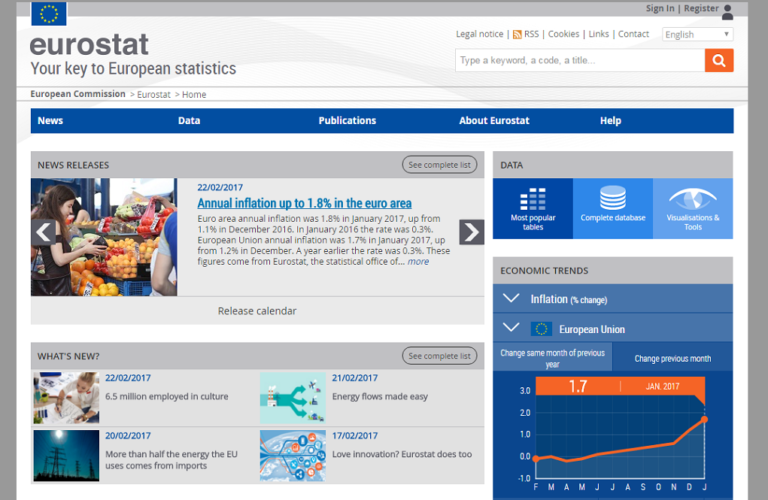768x500 pixels.
Task: Click the culture employment child thumbnail
Action: coord(66,398)
